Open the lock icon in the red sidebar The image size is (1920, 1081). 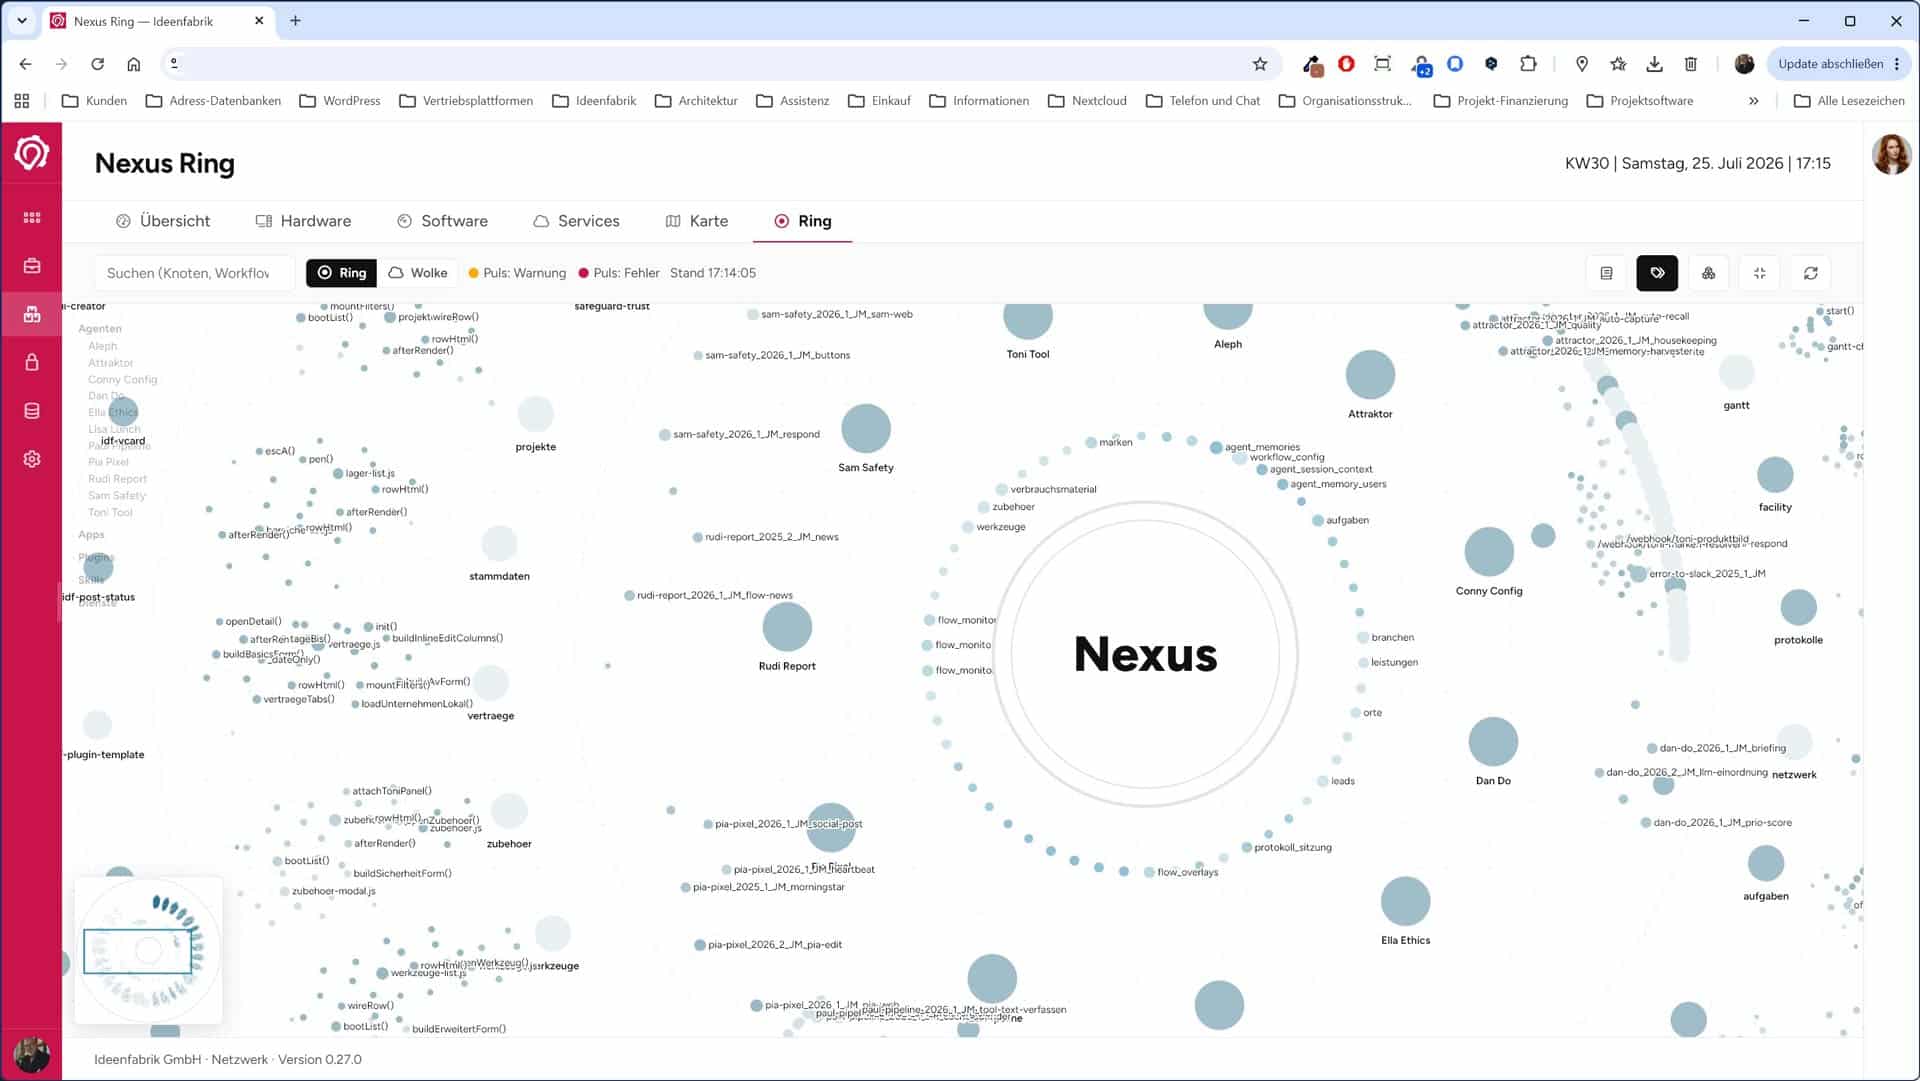pos(32,362)
